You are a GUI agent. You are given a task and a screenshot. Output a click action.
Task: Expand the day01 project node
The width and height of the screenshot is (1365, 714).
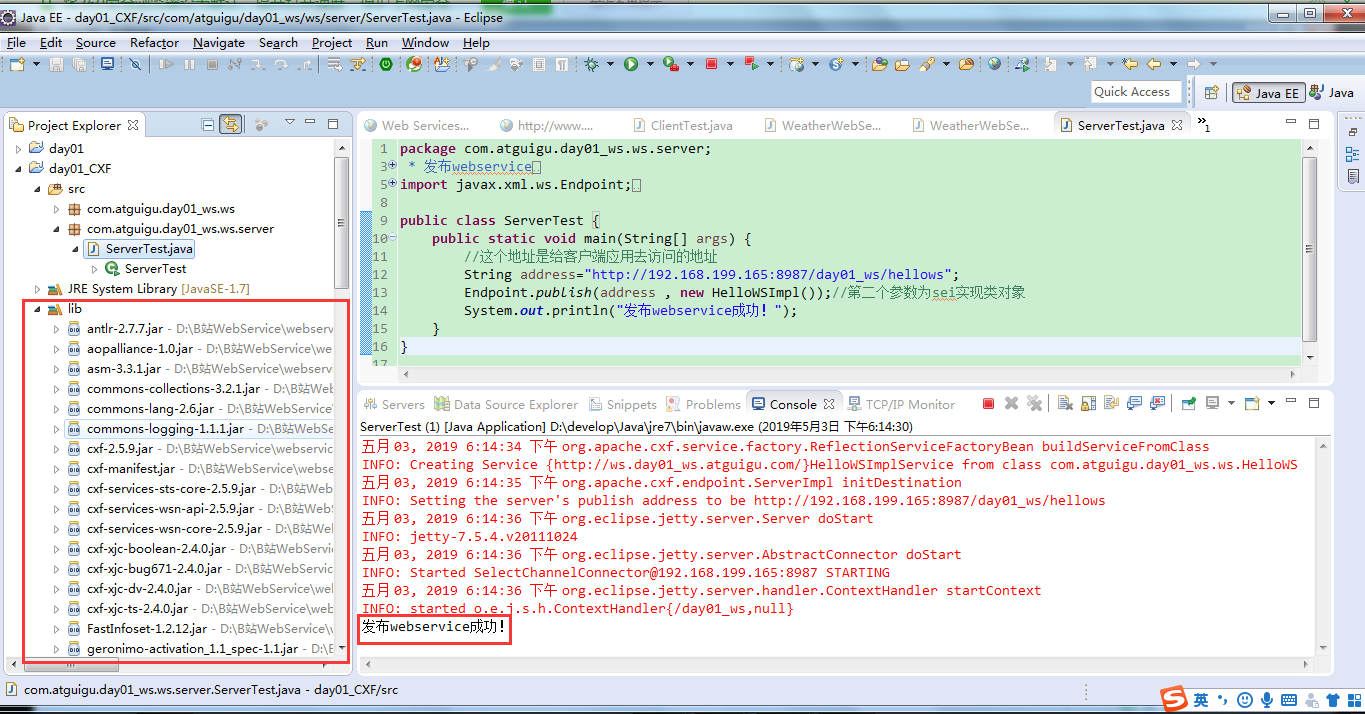(17, 148)
